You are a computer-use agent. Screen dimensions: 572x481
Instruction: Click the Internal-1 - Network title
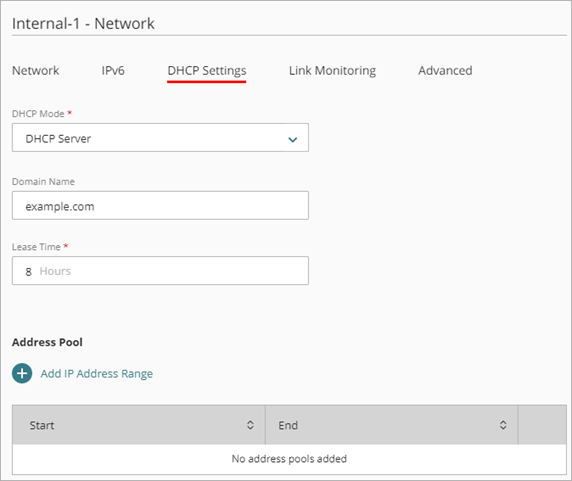click(83, 24)
